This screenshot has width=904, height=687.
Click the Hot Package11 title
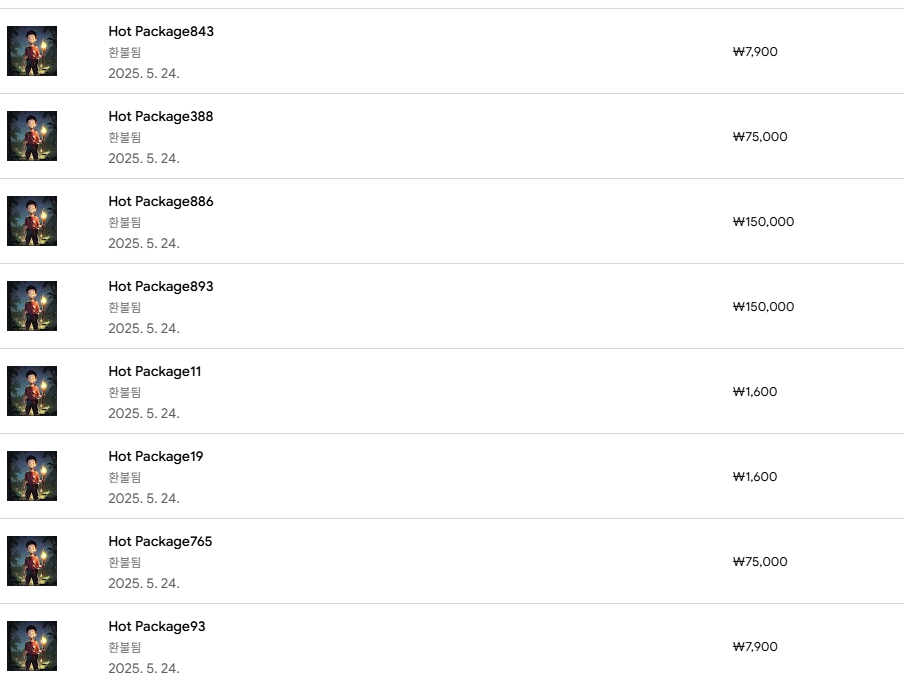tap(155, 371)
